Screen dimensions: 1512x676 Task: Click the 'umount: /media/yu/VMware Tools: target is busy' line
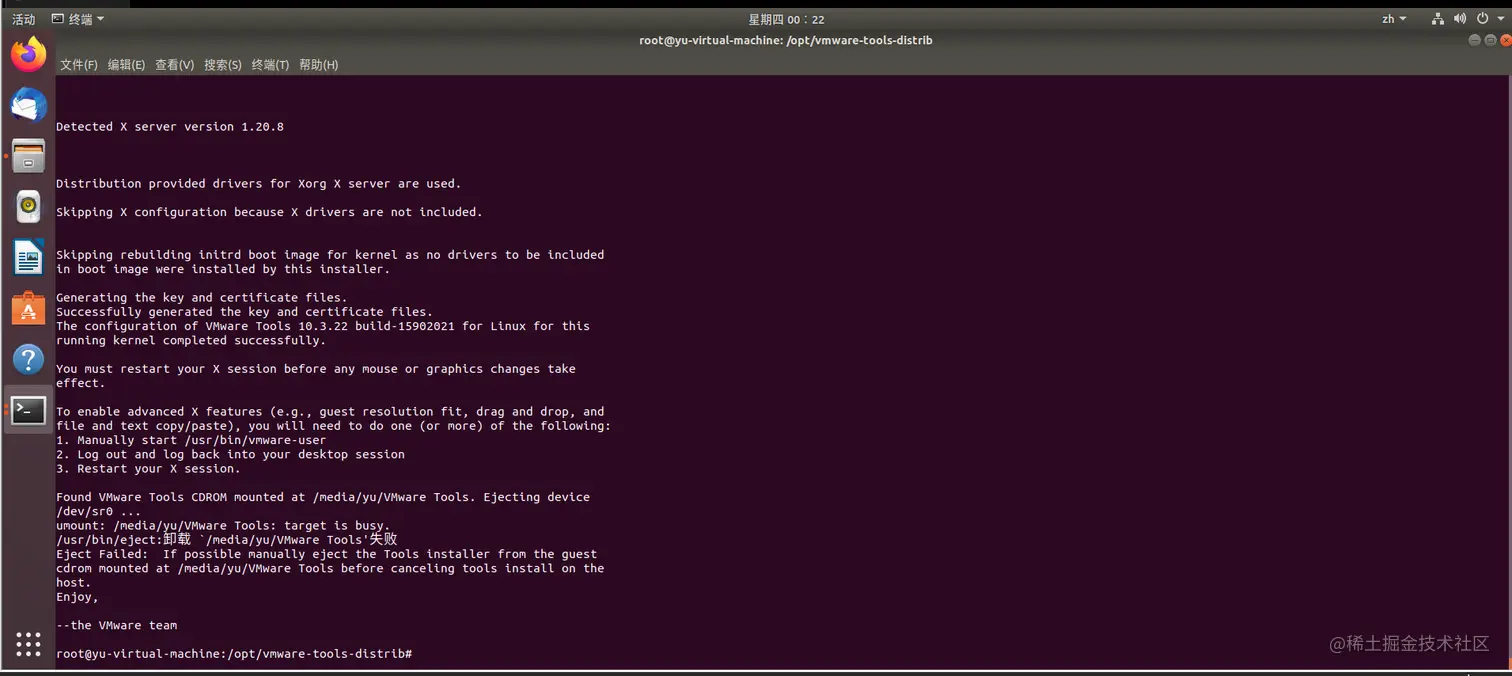223,525
